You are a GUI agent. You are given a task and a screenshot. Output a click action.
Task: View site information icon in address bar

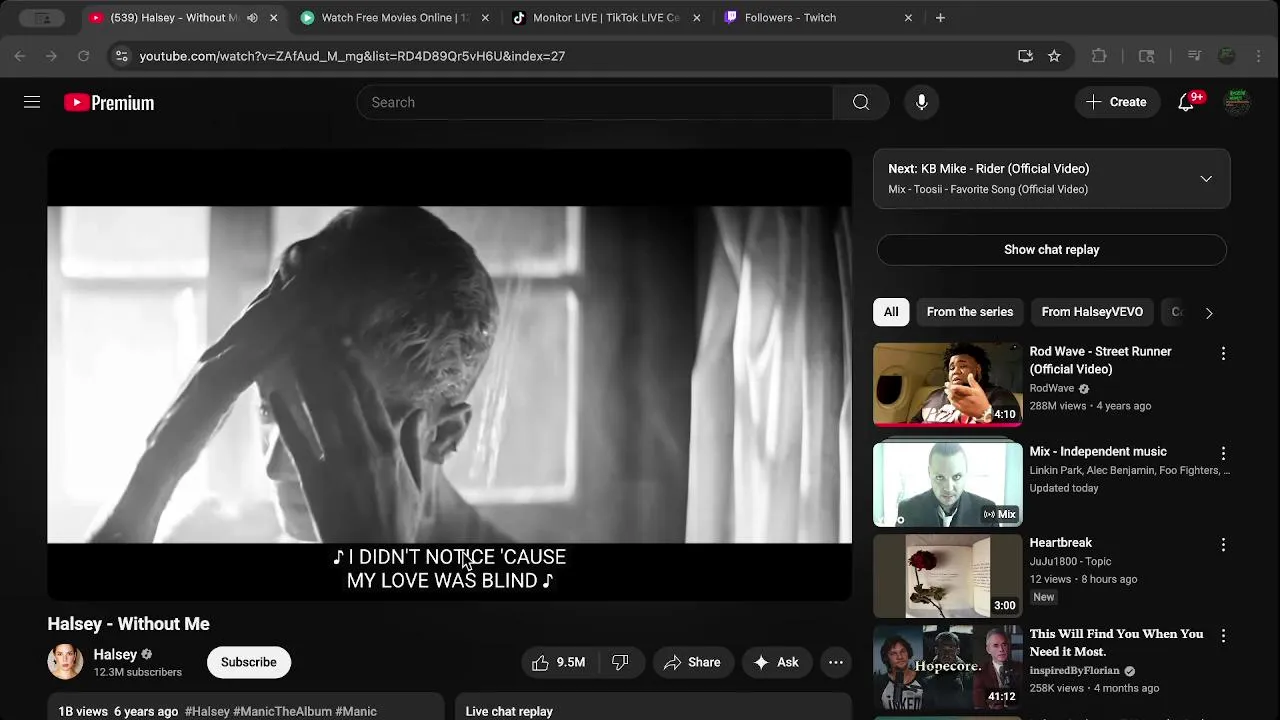click(x=121, y=56)
